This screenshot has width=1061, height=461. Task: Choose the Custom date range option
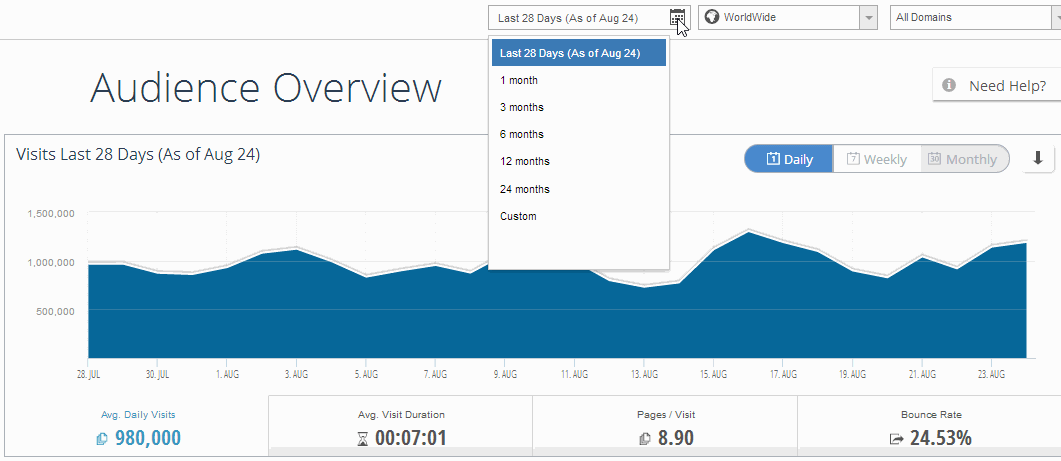pyautogui.click(x=518, y=216)
